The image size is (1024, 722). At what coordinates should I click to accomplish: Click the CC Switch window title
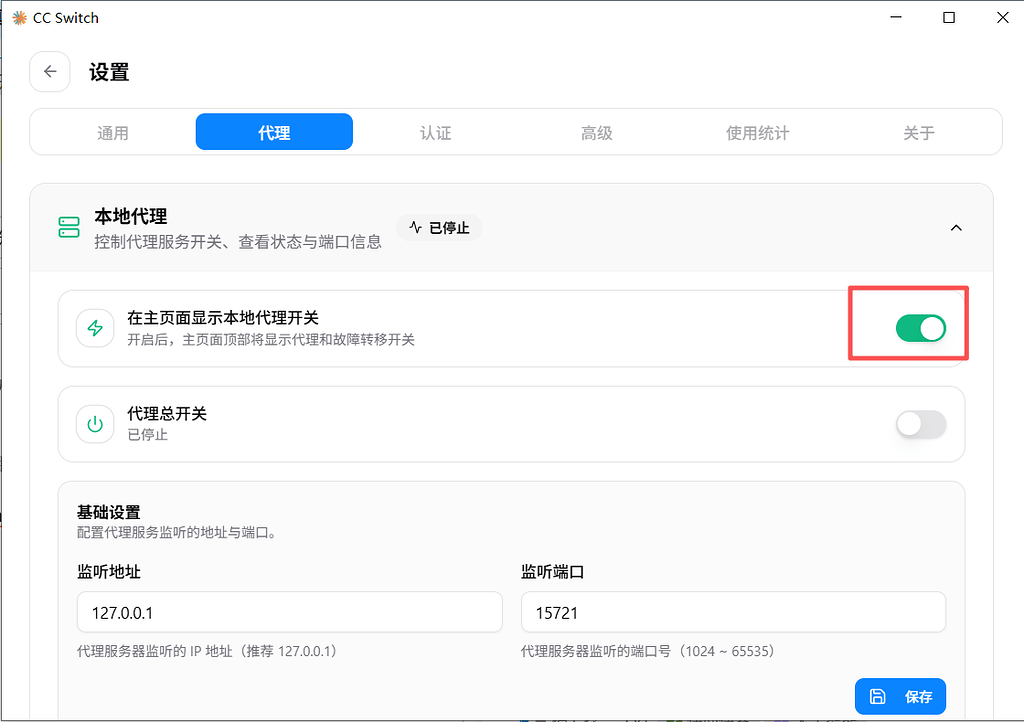pyautogui.click(x=65, y=18)
